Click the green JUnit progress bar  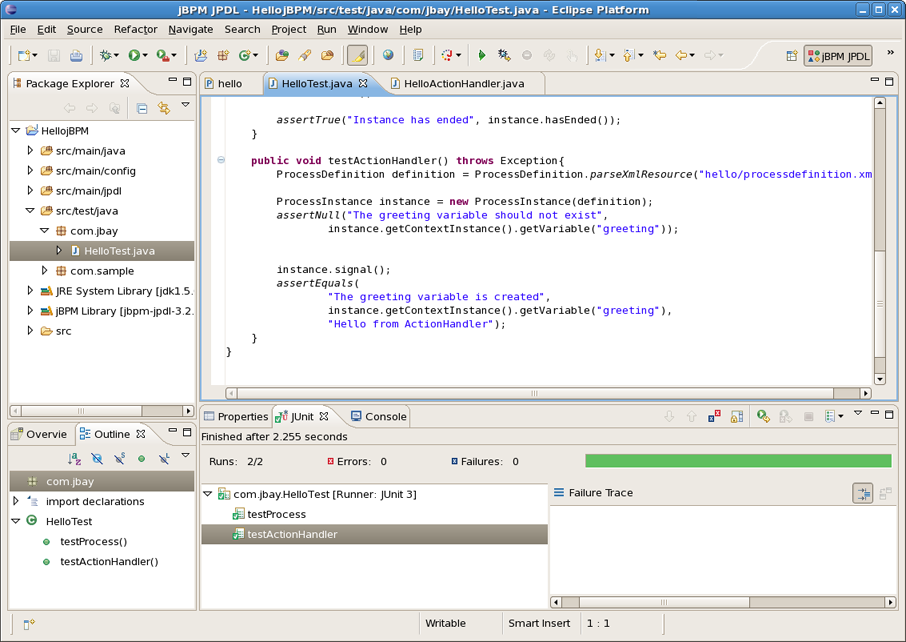(x=737, y=461)
